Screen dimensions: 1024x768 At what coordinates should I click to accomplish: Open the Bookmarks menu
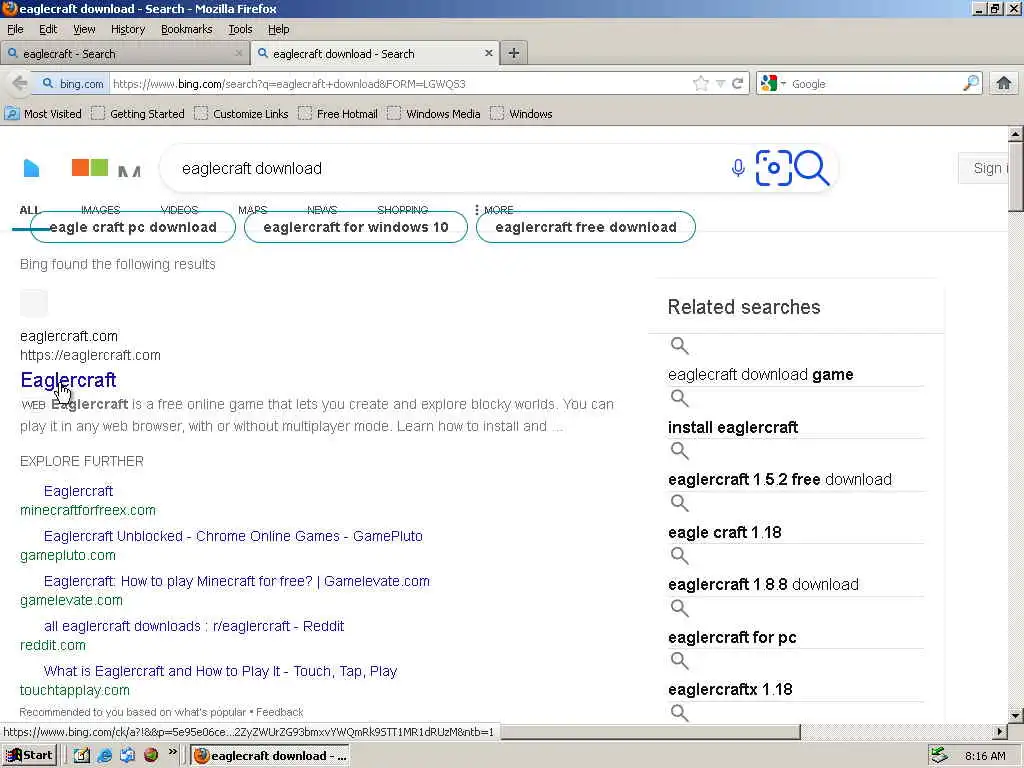click(x=187, y=29)
